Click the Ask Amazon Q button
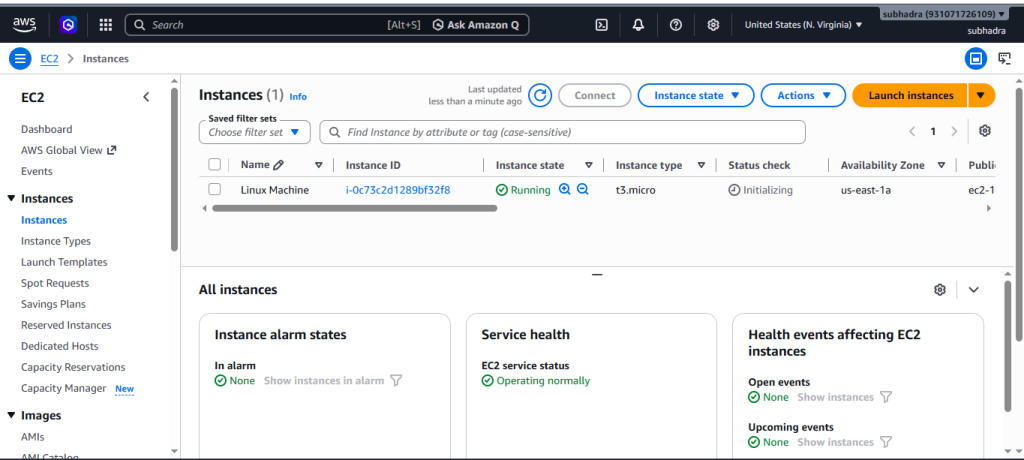Image resolution: width=1024 pixels, height=460 pixels. (476, 25)
